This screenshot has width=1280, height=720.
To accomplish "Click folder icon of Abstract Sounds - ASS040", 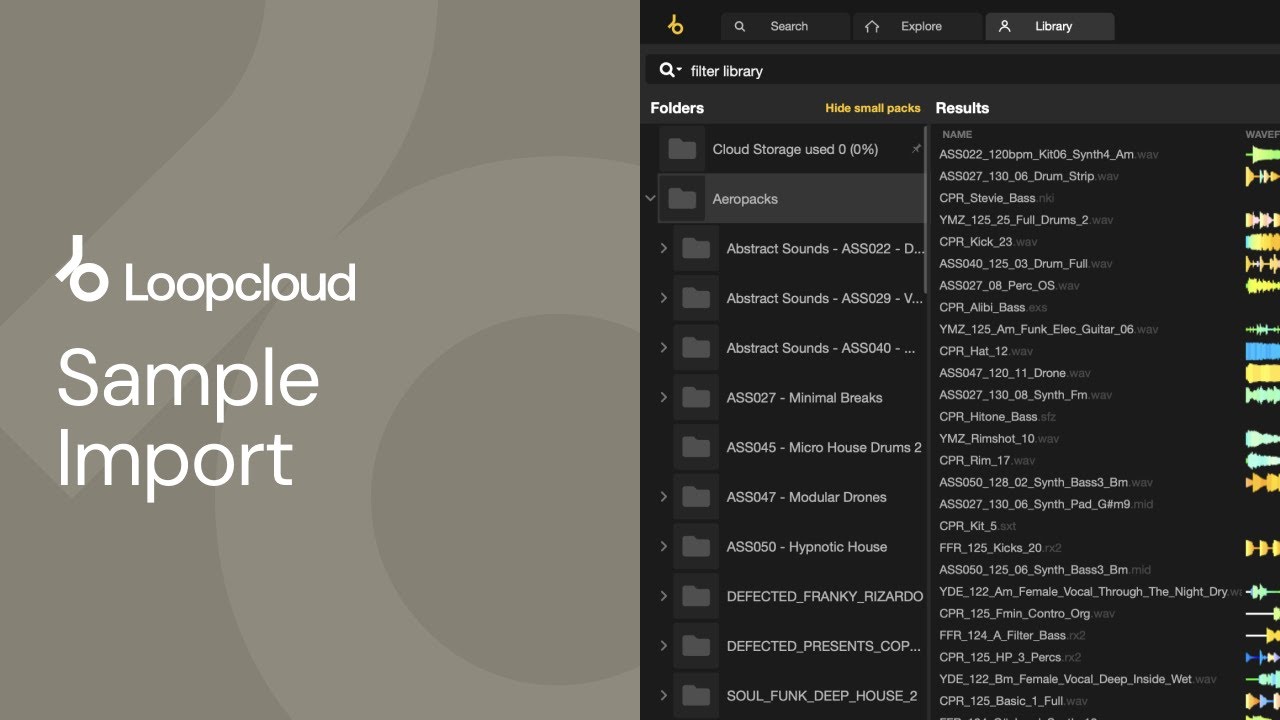I will (696, 348).
